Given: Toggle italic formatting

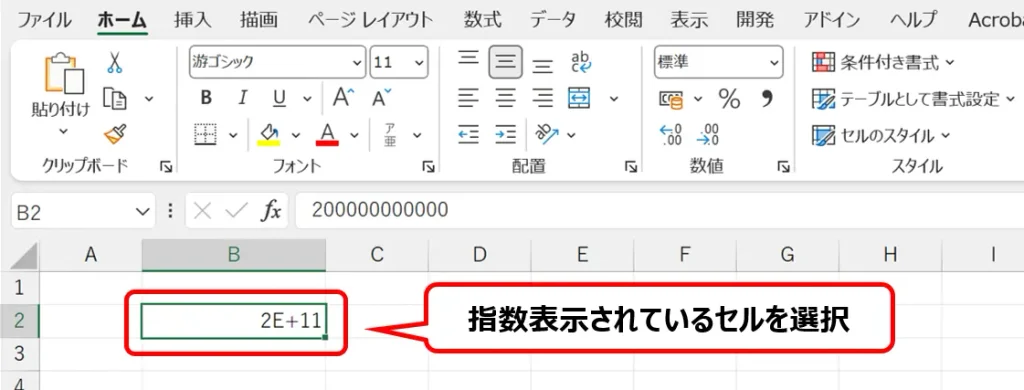Looking at the screenshot, I should (x=243, y=98).
